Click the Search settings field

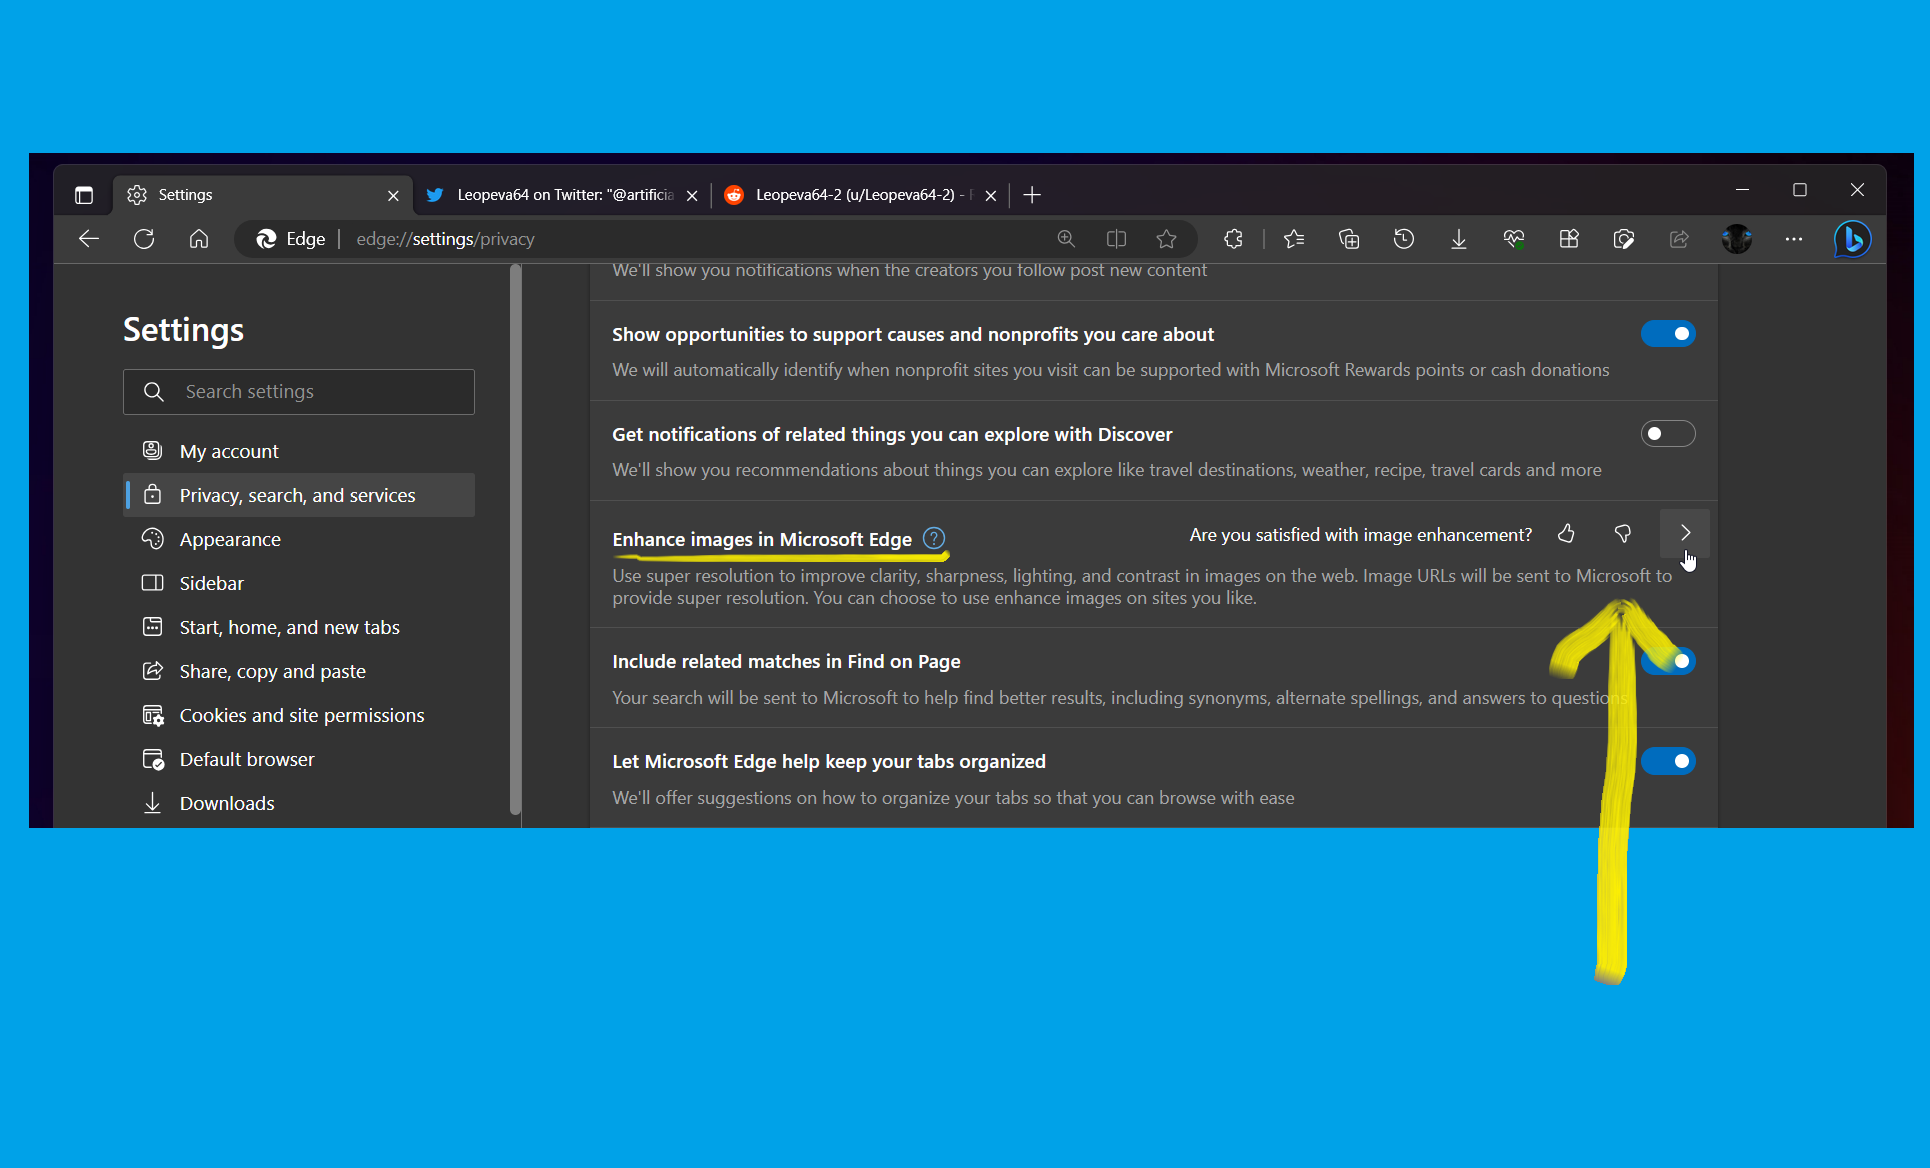310,392
